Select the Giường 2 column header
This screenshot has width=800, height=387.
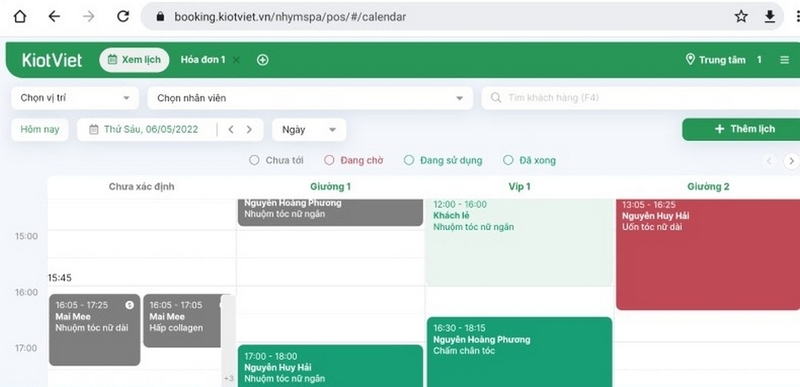(x=708, y=187)
